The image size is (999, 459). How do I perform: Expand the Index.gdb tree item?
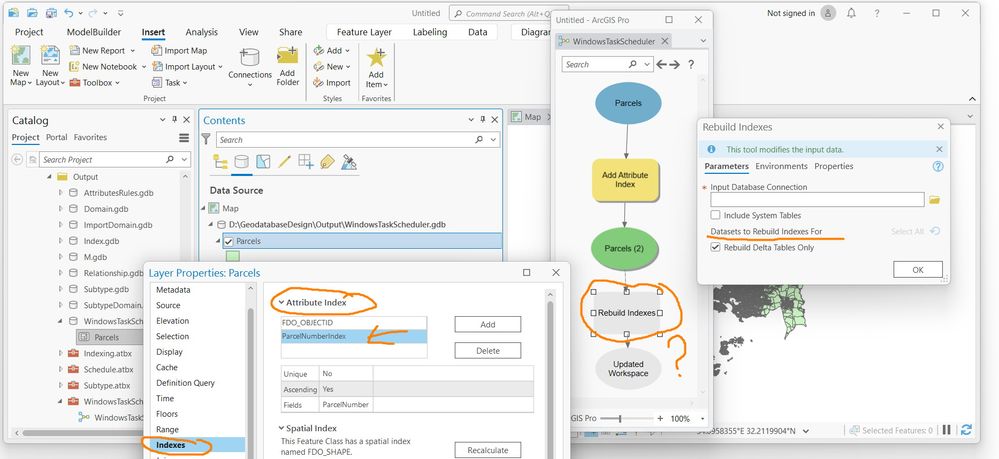(x=61, y=241)
